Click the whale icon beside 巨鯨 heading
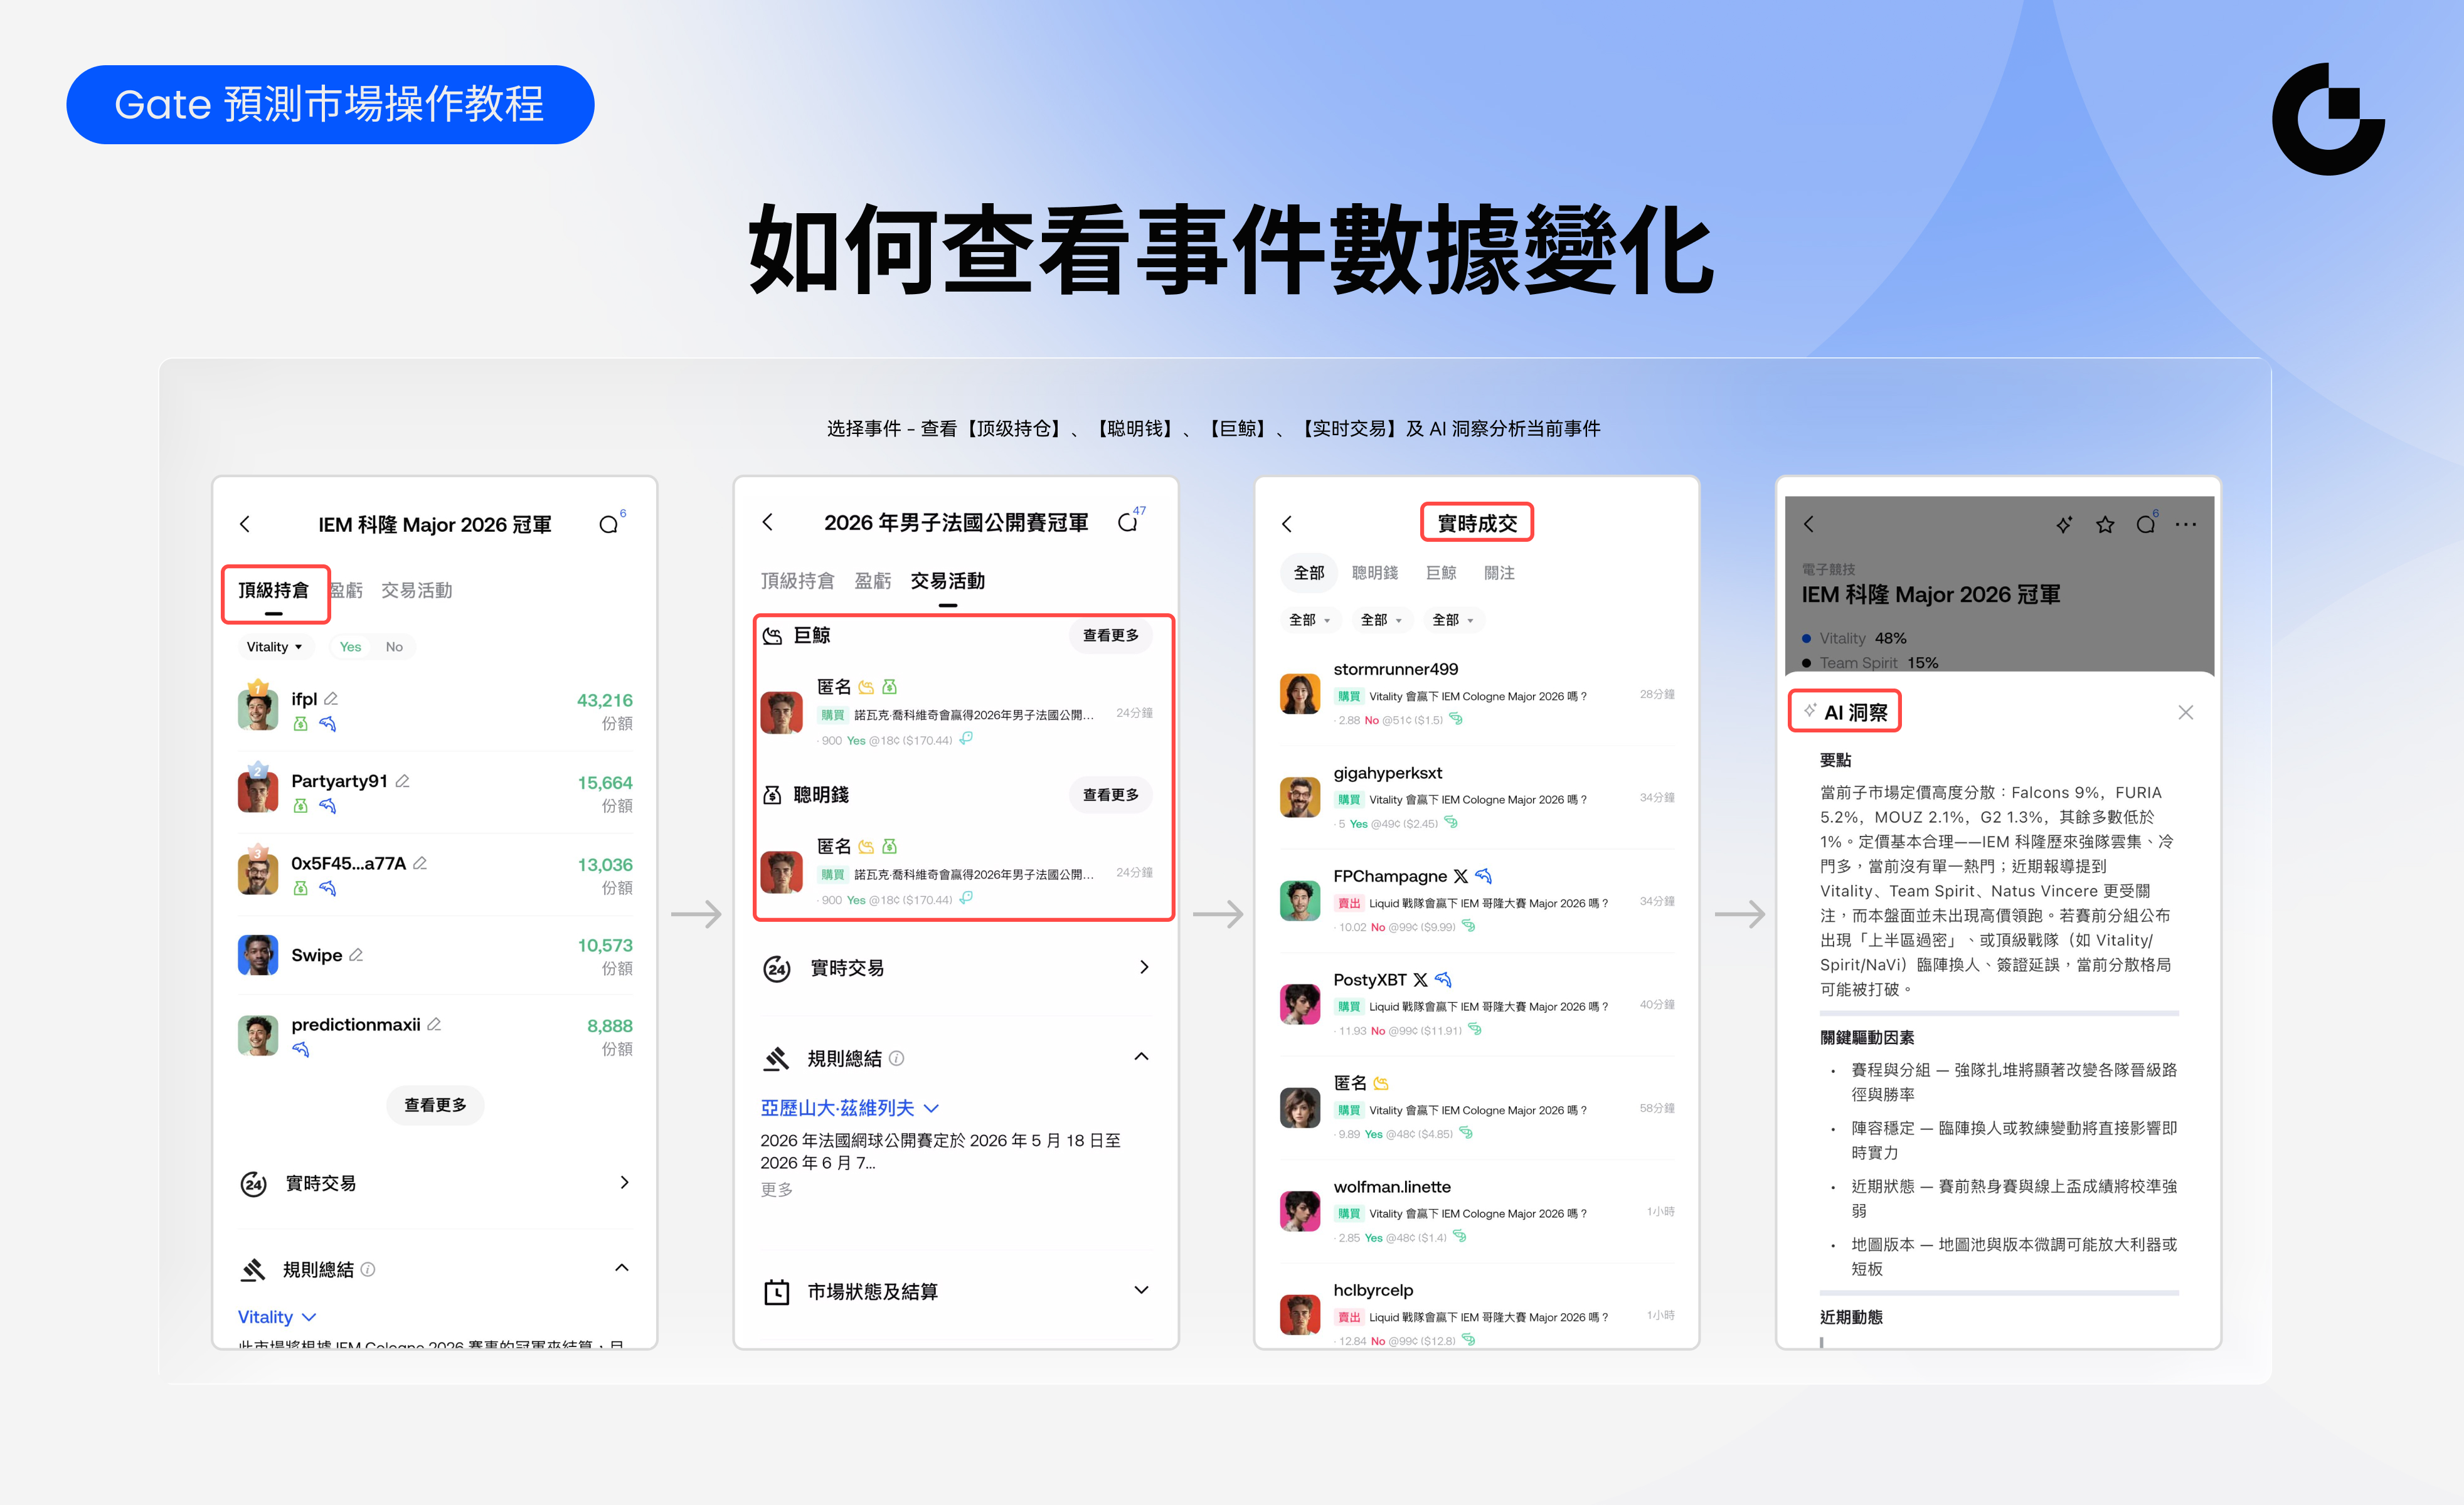This screenshot has width=2464, height=1505. [x=772, y=636]
